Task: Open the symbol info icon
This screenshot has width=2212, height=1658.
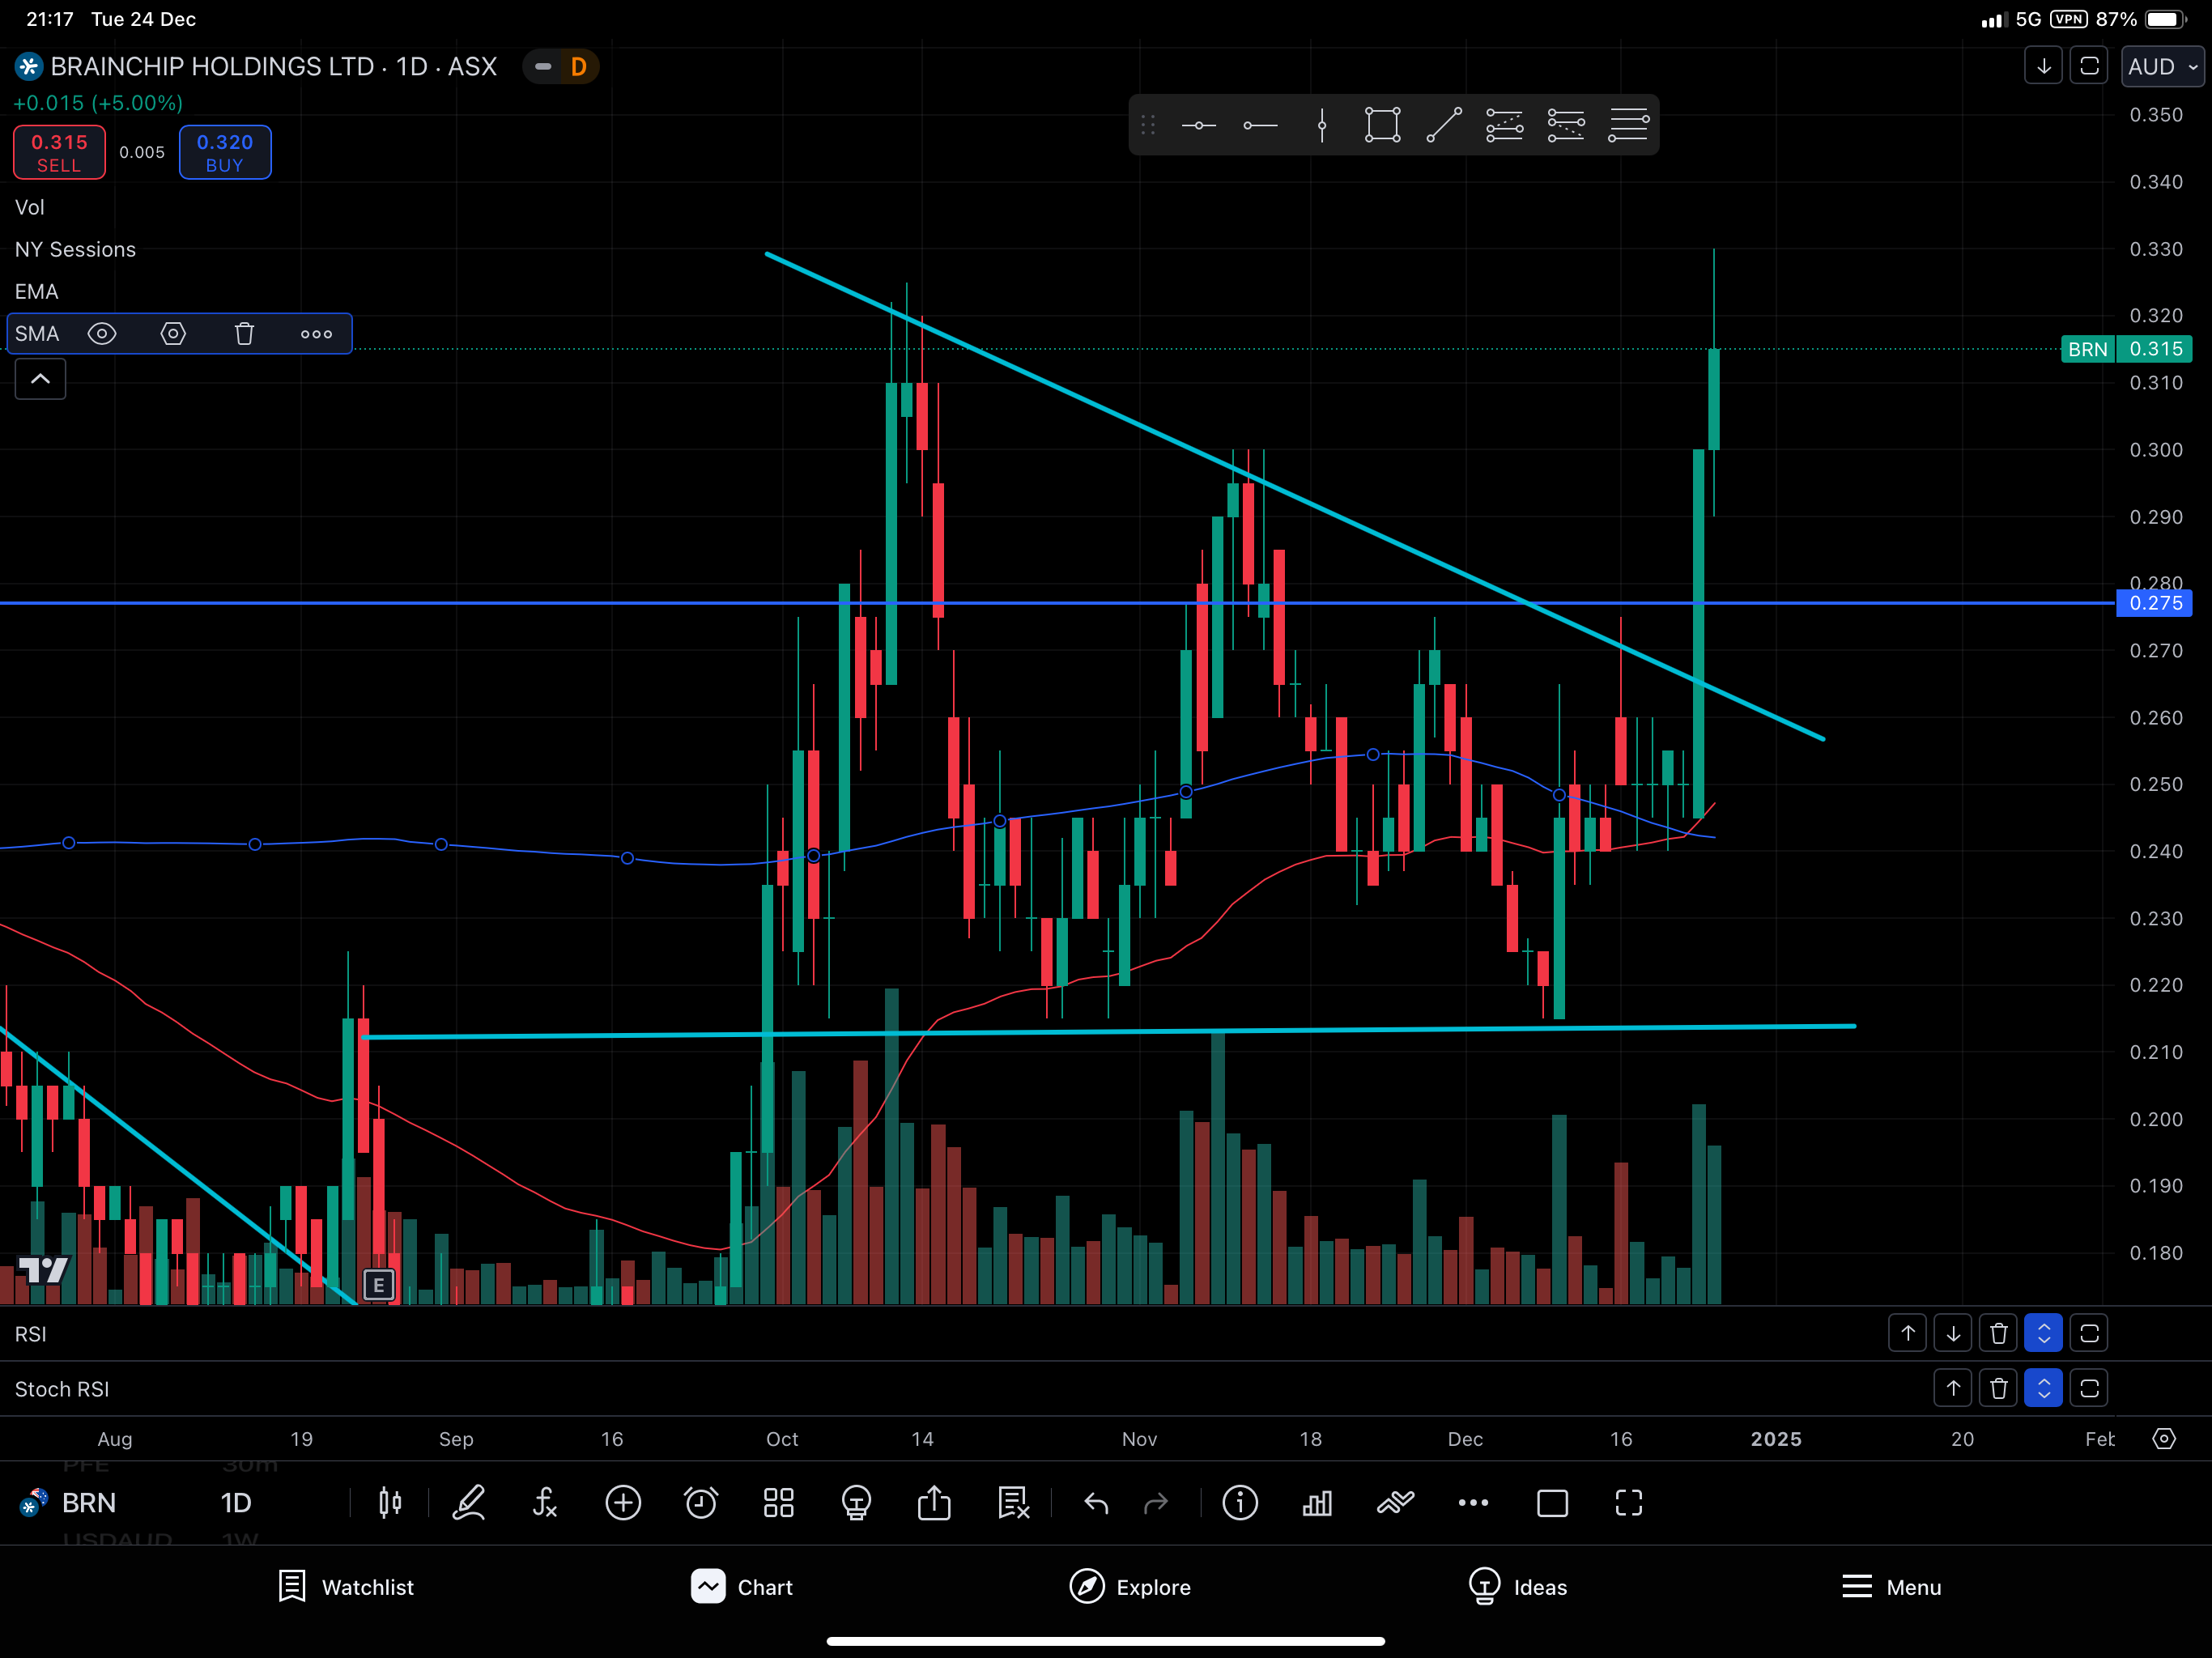Action: coord(1240,1503)
